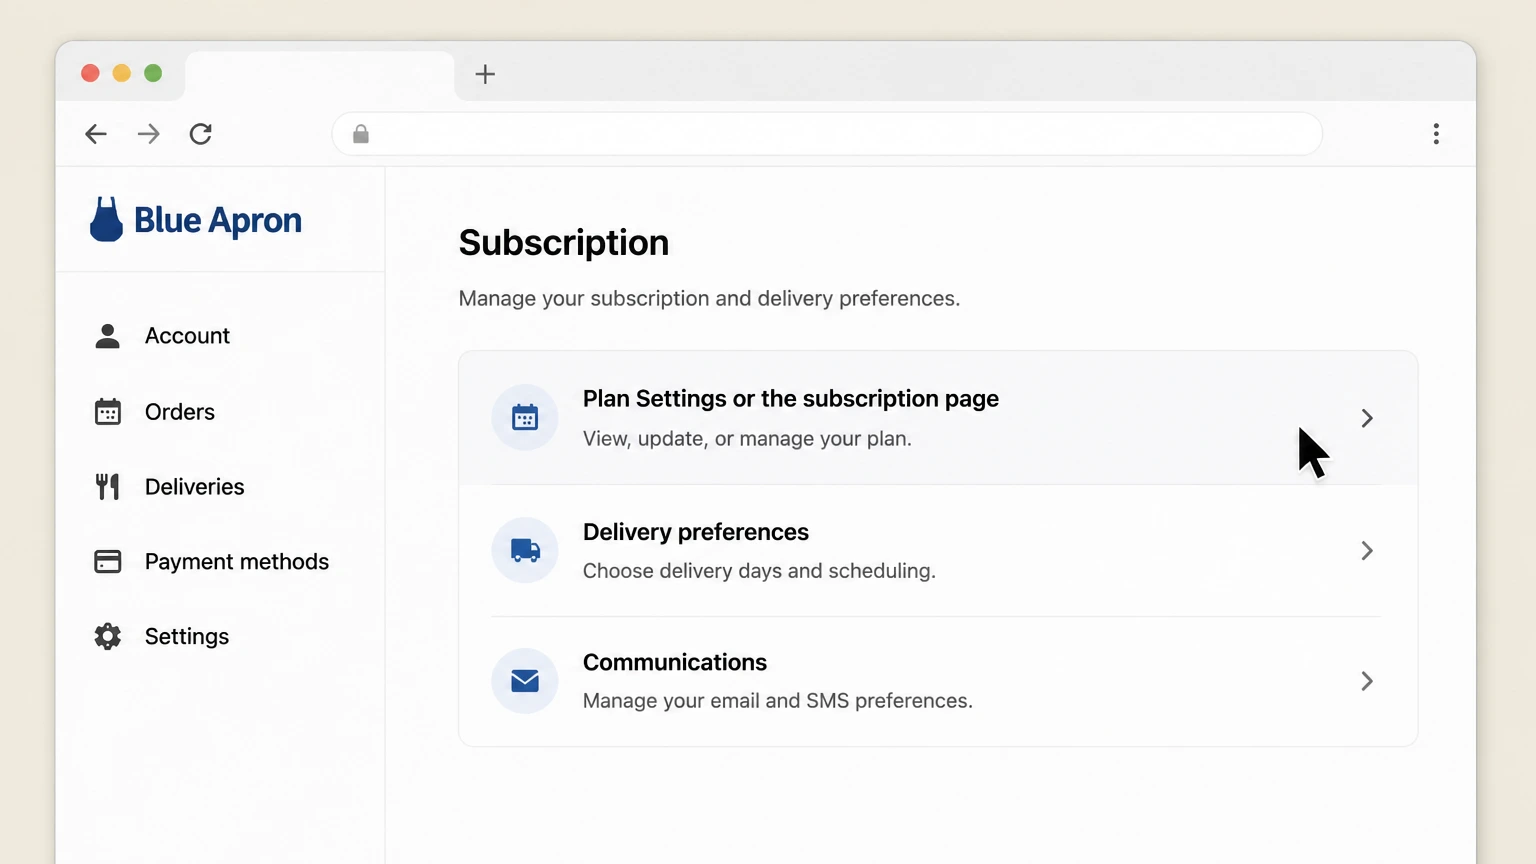Image resolution: width=1536 pixels, height=864 pixels.
Task: Focus the browser address bar
Action: tap(827, 134)
